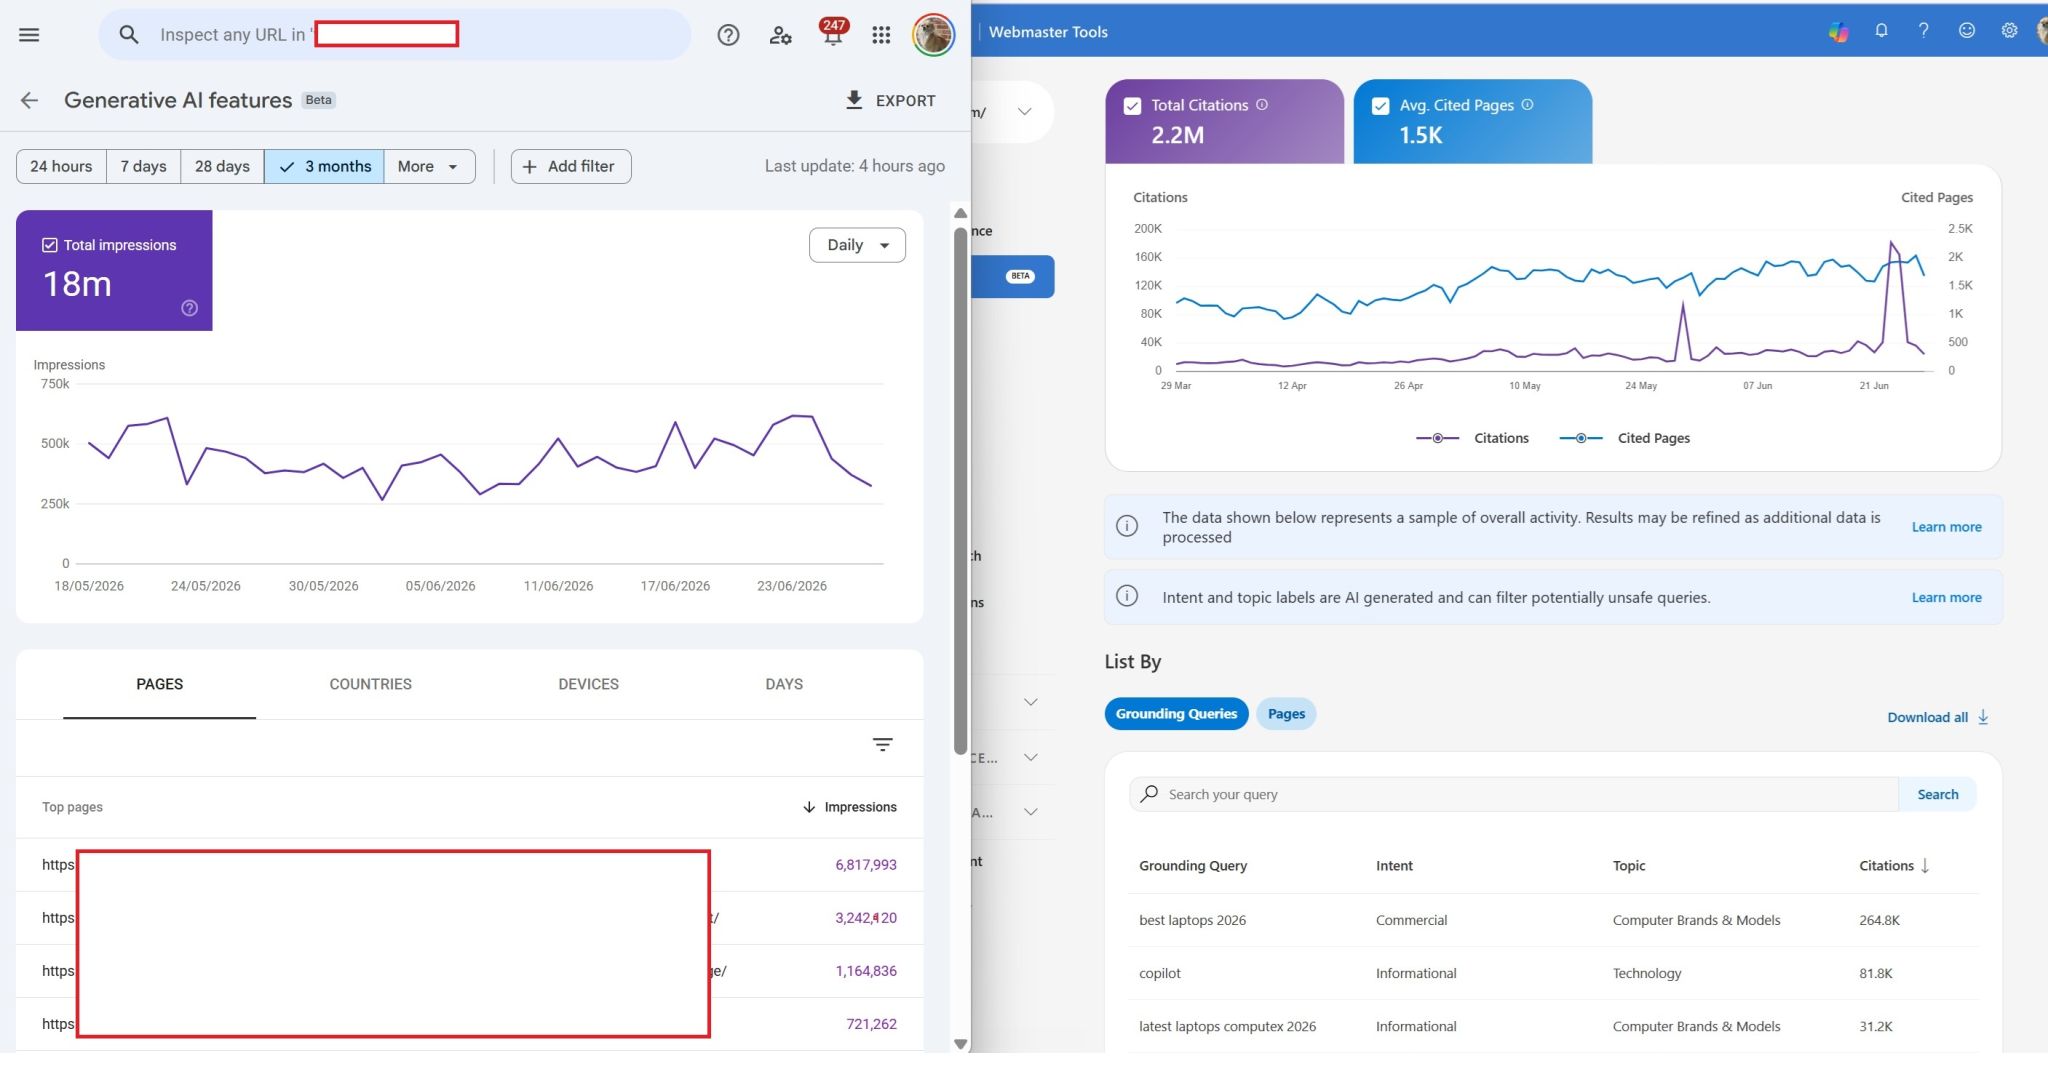
Task: Click the Download all link
Action: [x=1938, y=717]
